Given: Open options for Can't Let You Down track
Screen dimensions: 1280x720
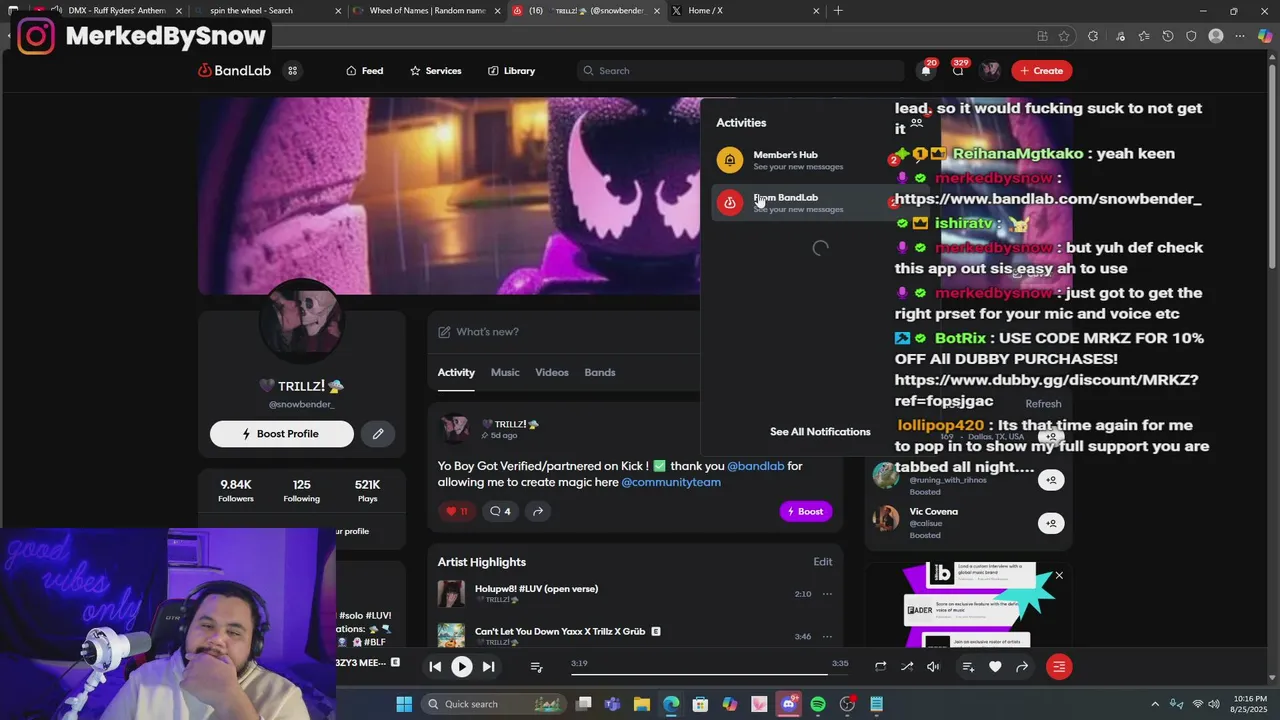Looking at the screenshot, I should 827,637.
